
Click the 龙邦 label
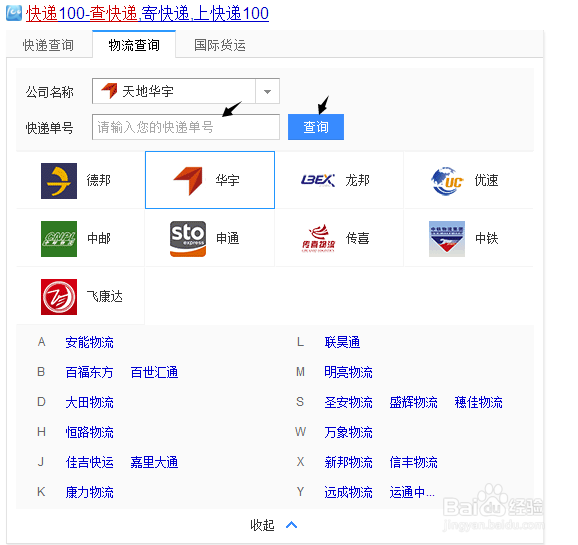(x=357, y=180)
